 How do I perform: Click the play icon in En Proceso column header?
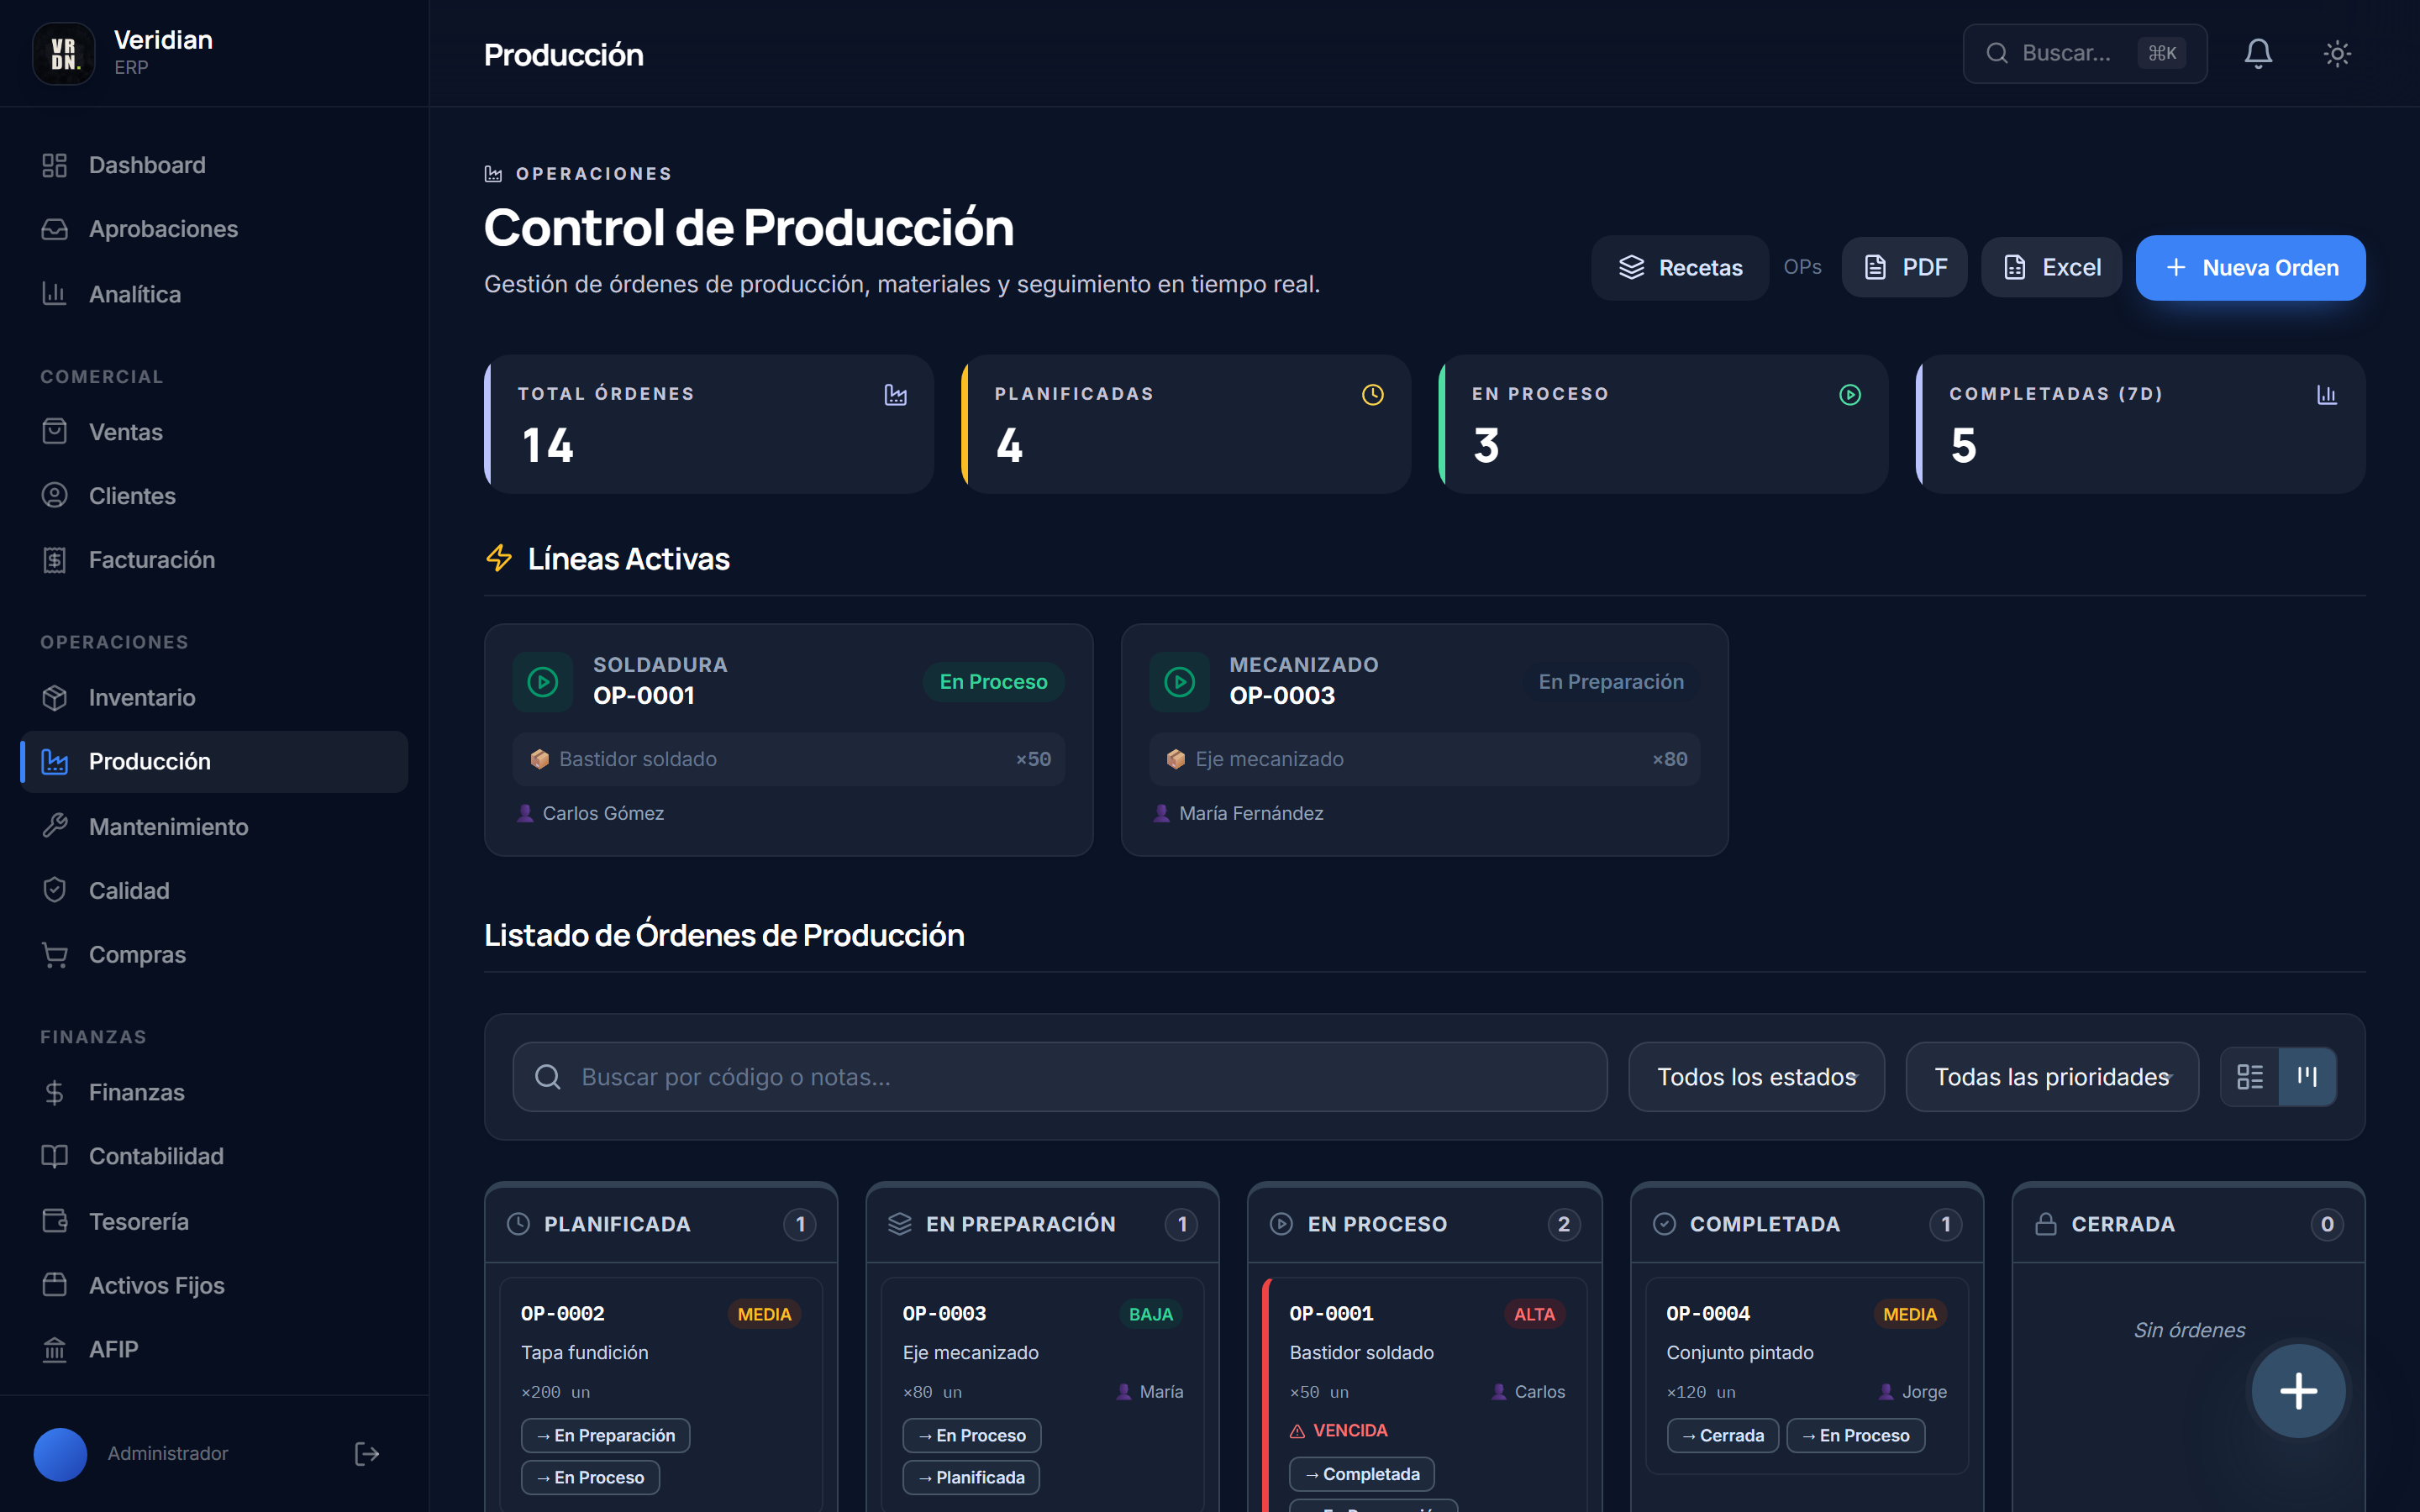click(x=1281, y=1224)
